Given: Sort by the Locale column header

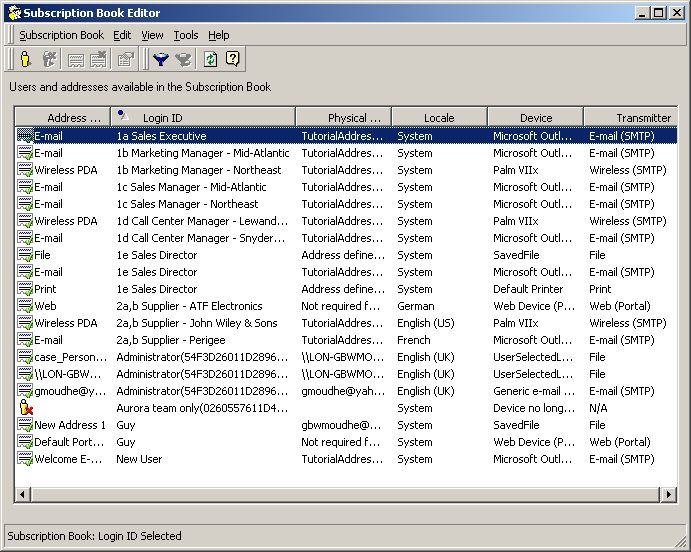Looking at the screenshot, I should click(438, 118).
